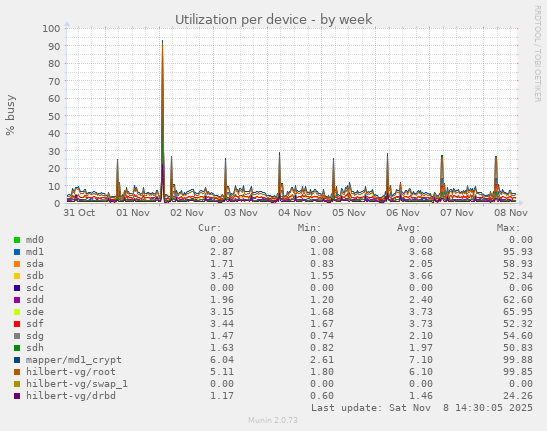Click md1 max value 95.93
The width and height of the screenshot is (547, 431).
pos(518,252)
